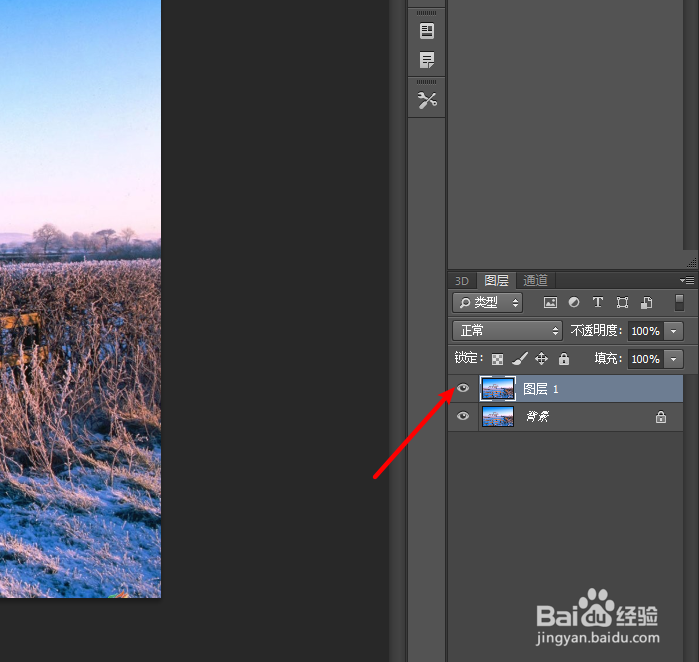
Task: Click the 不透明度 100% value field
Action: tap(646, 331)
